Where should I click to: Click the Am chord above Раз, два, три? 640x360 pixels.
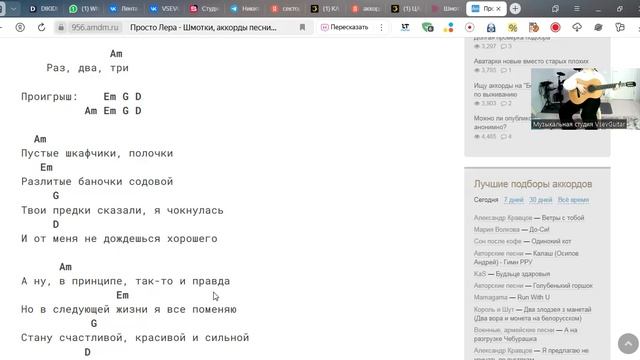pyautogui.click(x=116, y=53)
